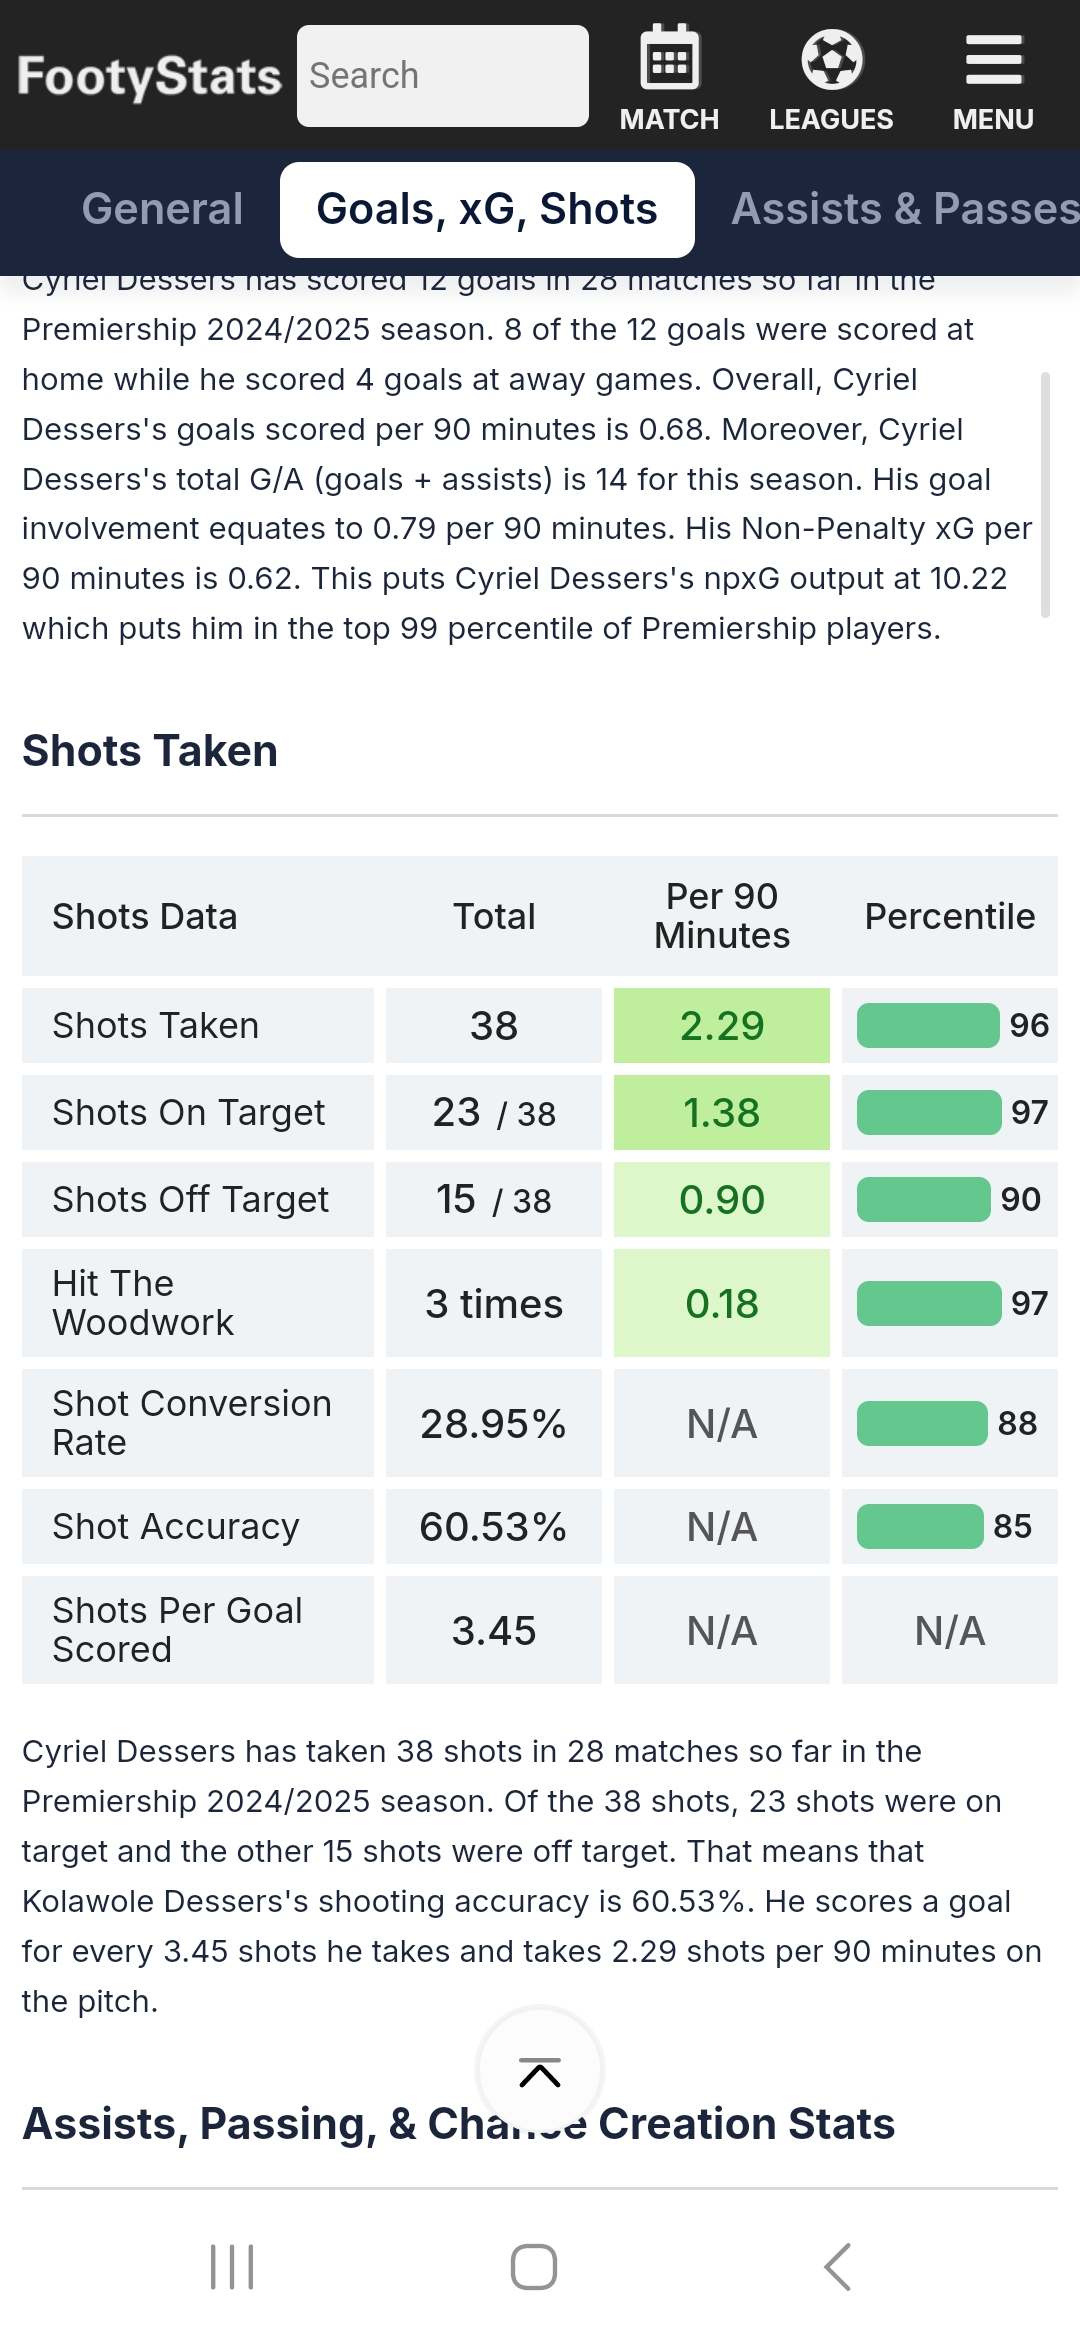Screen dimensions: 1080x2340
Task: Click the FootyStats logo
Action: [x=150, y=77]
